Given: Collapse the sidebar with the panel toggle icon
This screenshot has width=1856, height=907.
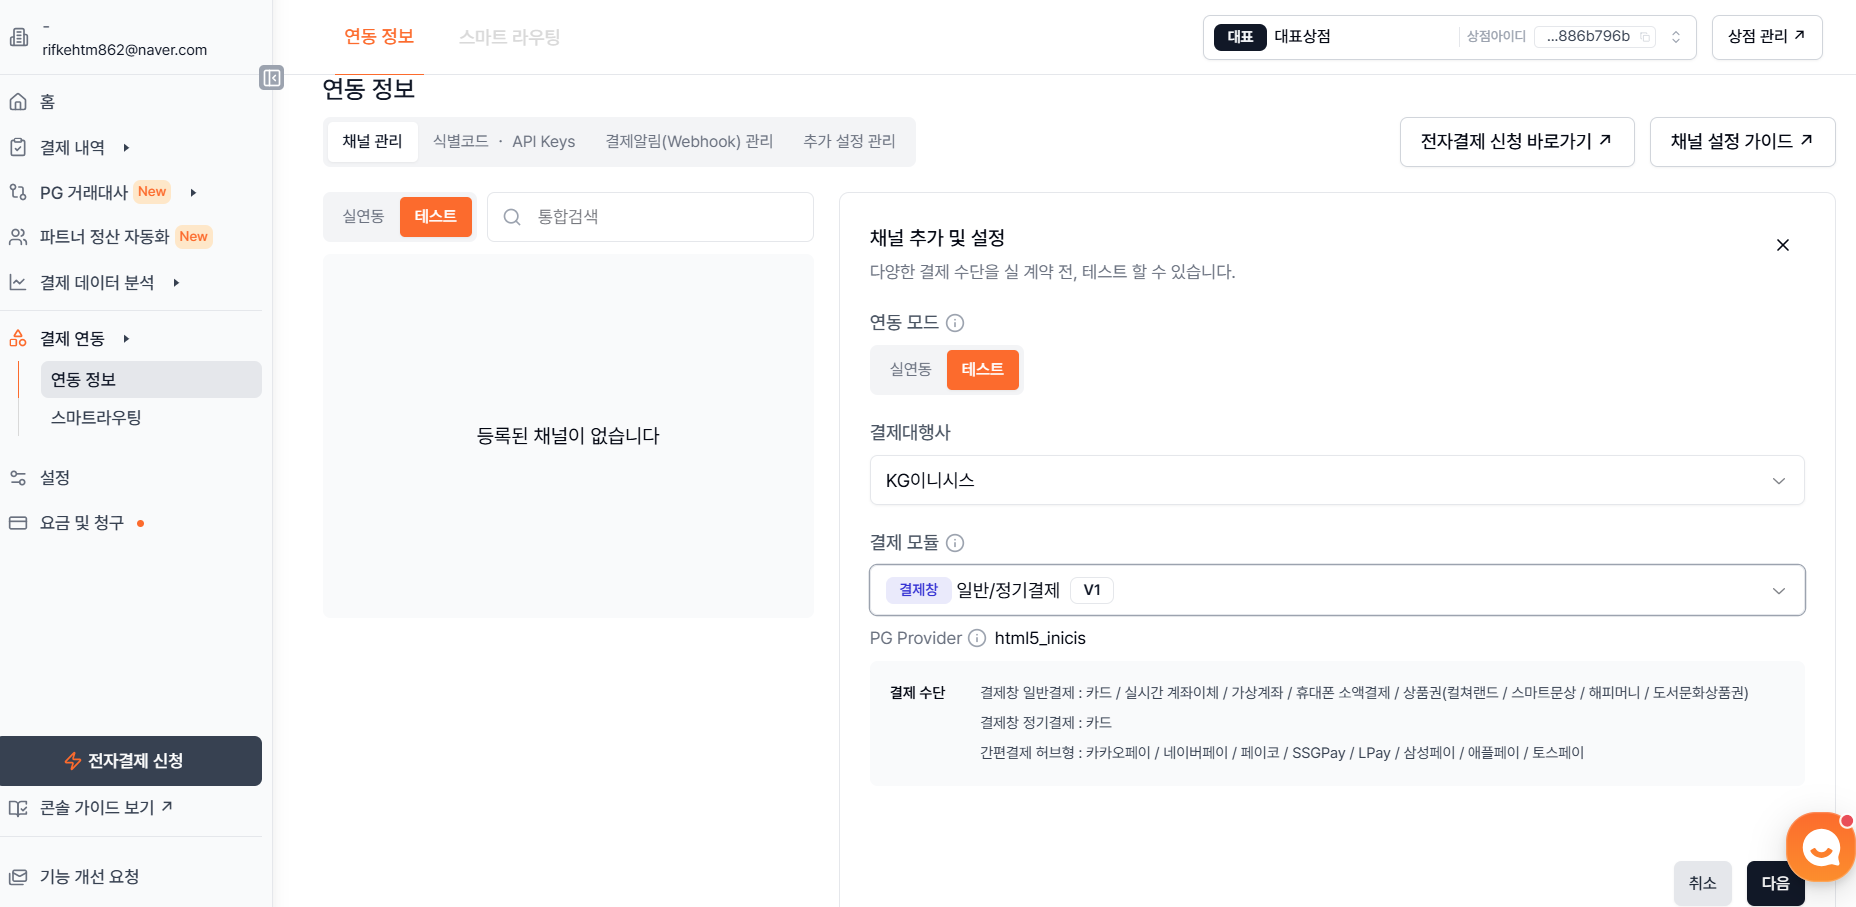Looking at the screenshot, I should tap(271, 78).
